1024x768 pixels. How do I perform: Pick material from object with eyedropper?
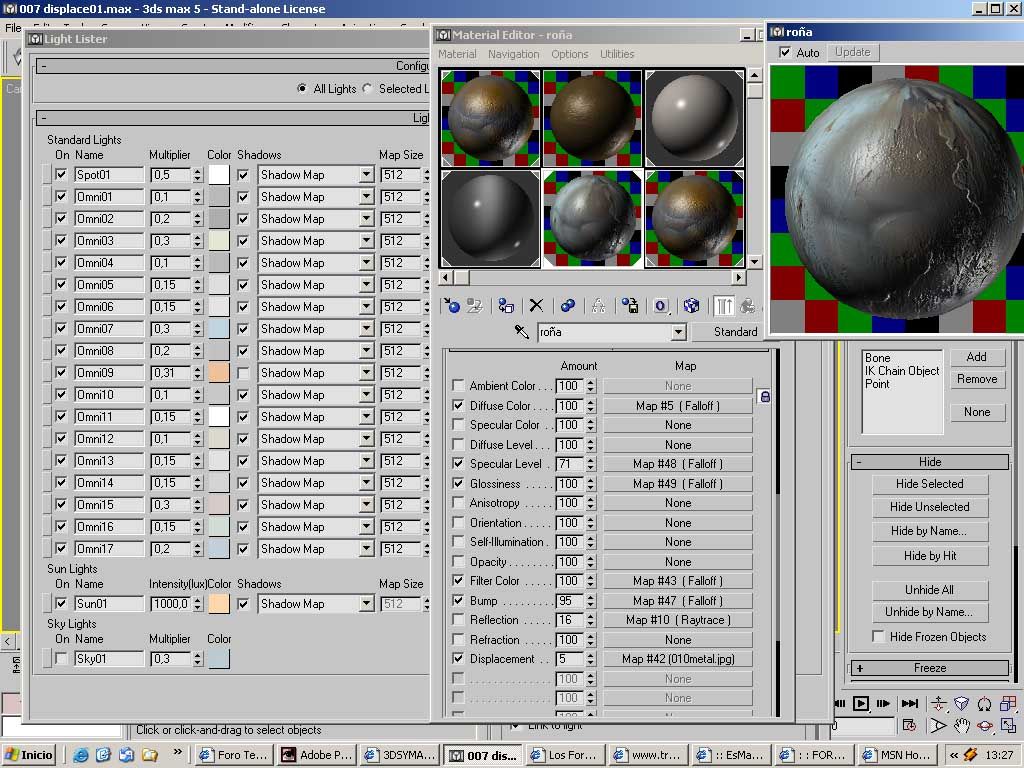(x=521, y=332)
